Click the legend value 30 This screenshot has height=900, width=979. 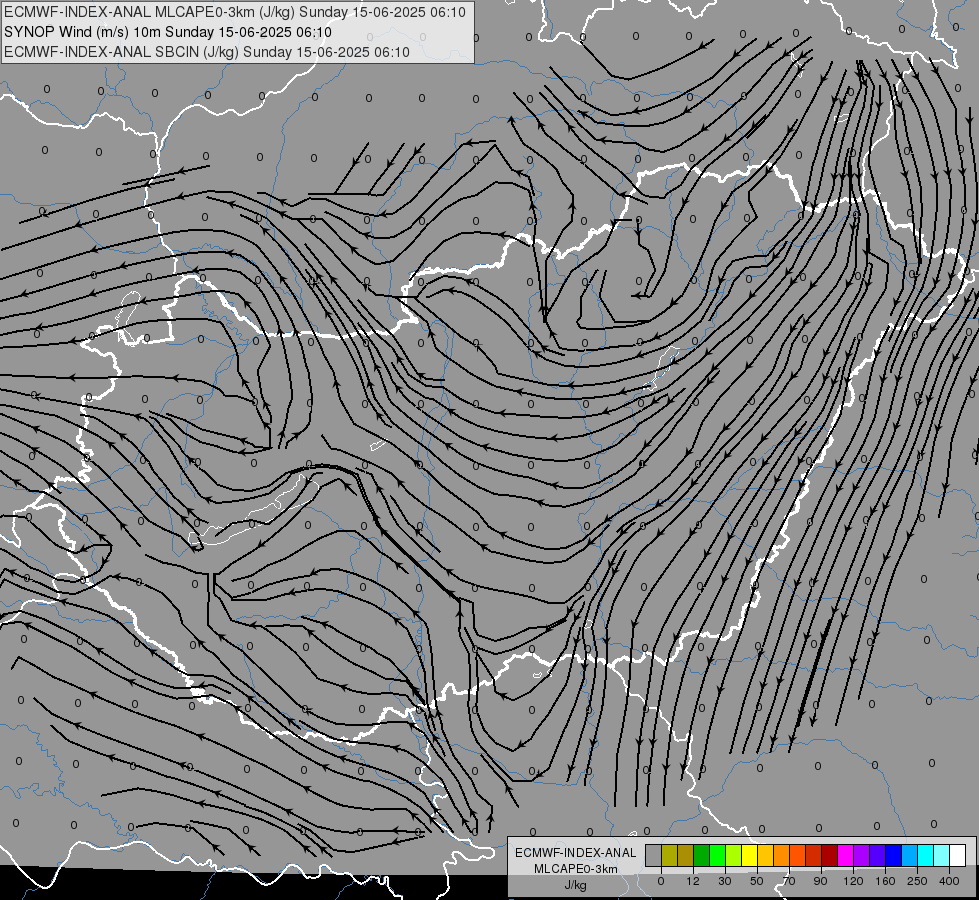tap(725, 881)
